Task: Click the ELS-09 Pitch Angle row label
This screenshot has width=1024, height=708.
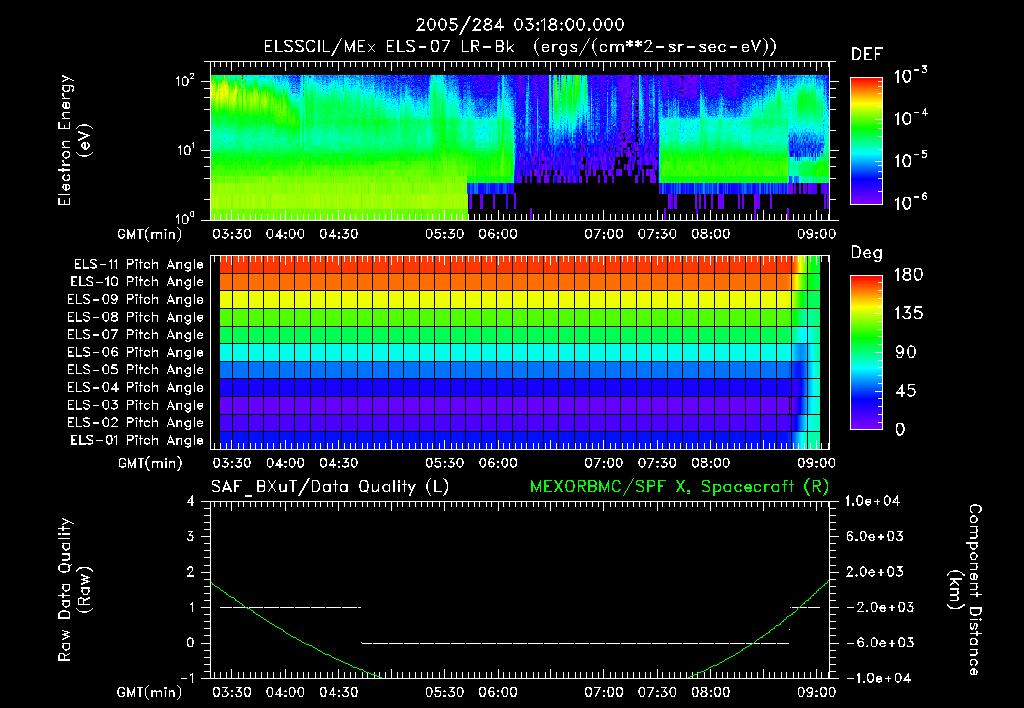Action: click(x=136, y=300)
